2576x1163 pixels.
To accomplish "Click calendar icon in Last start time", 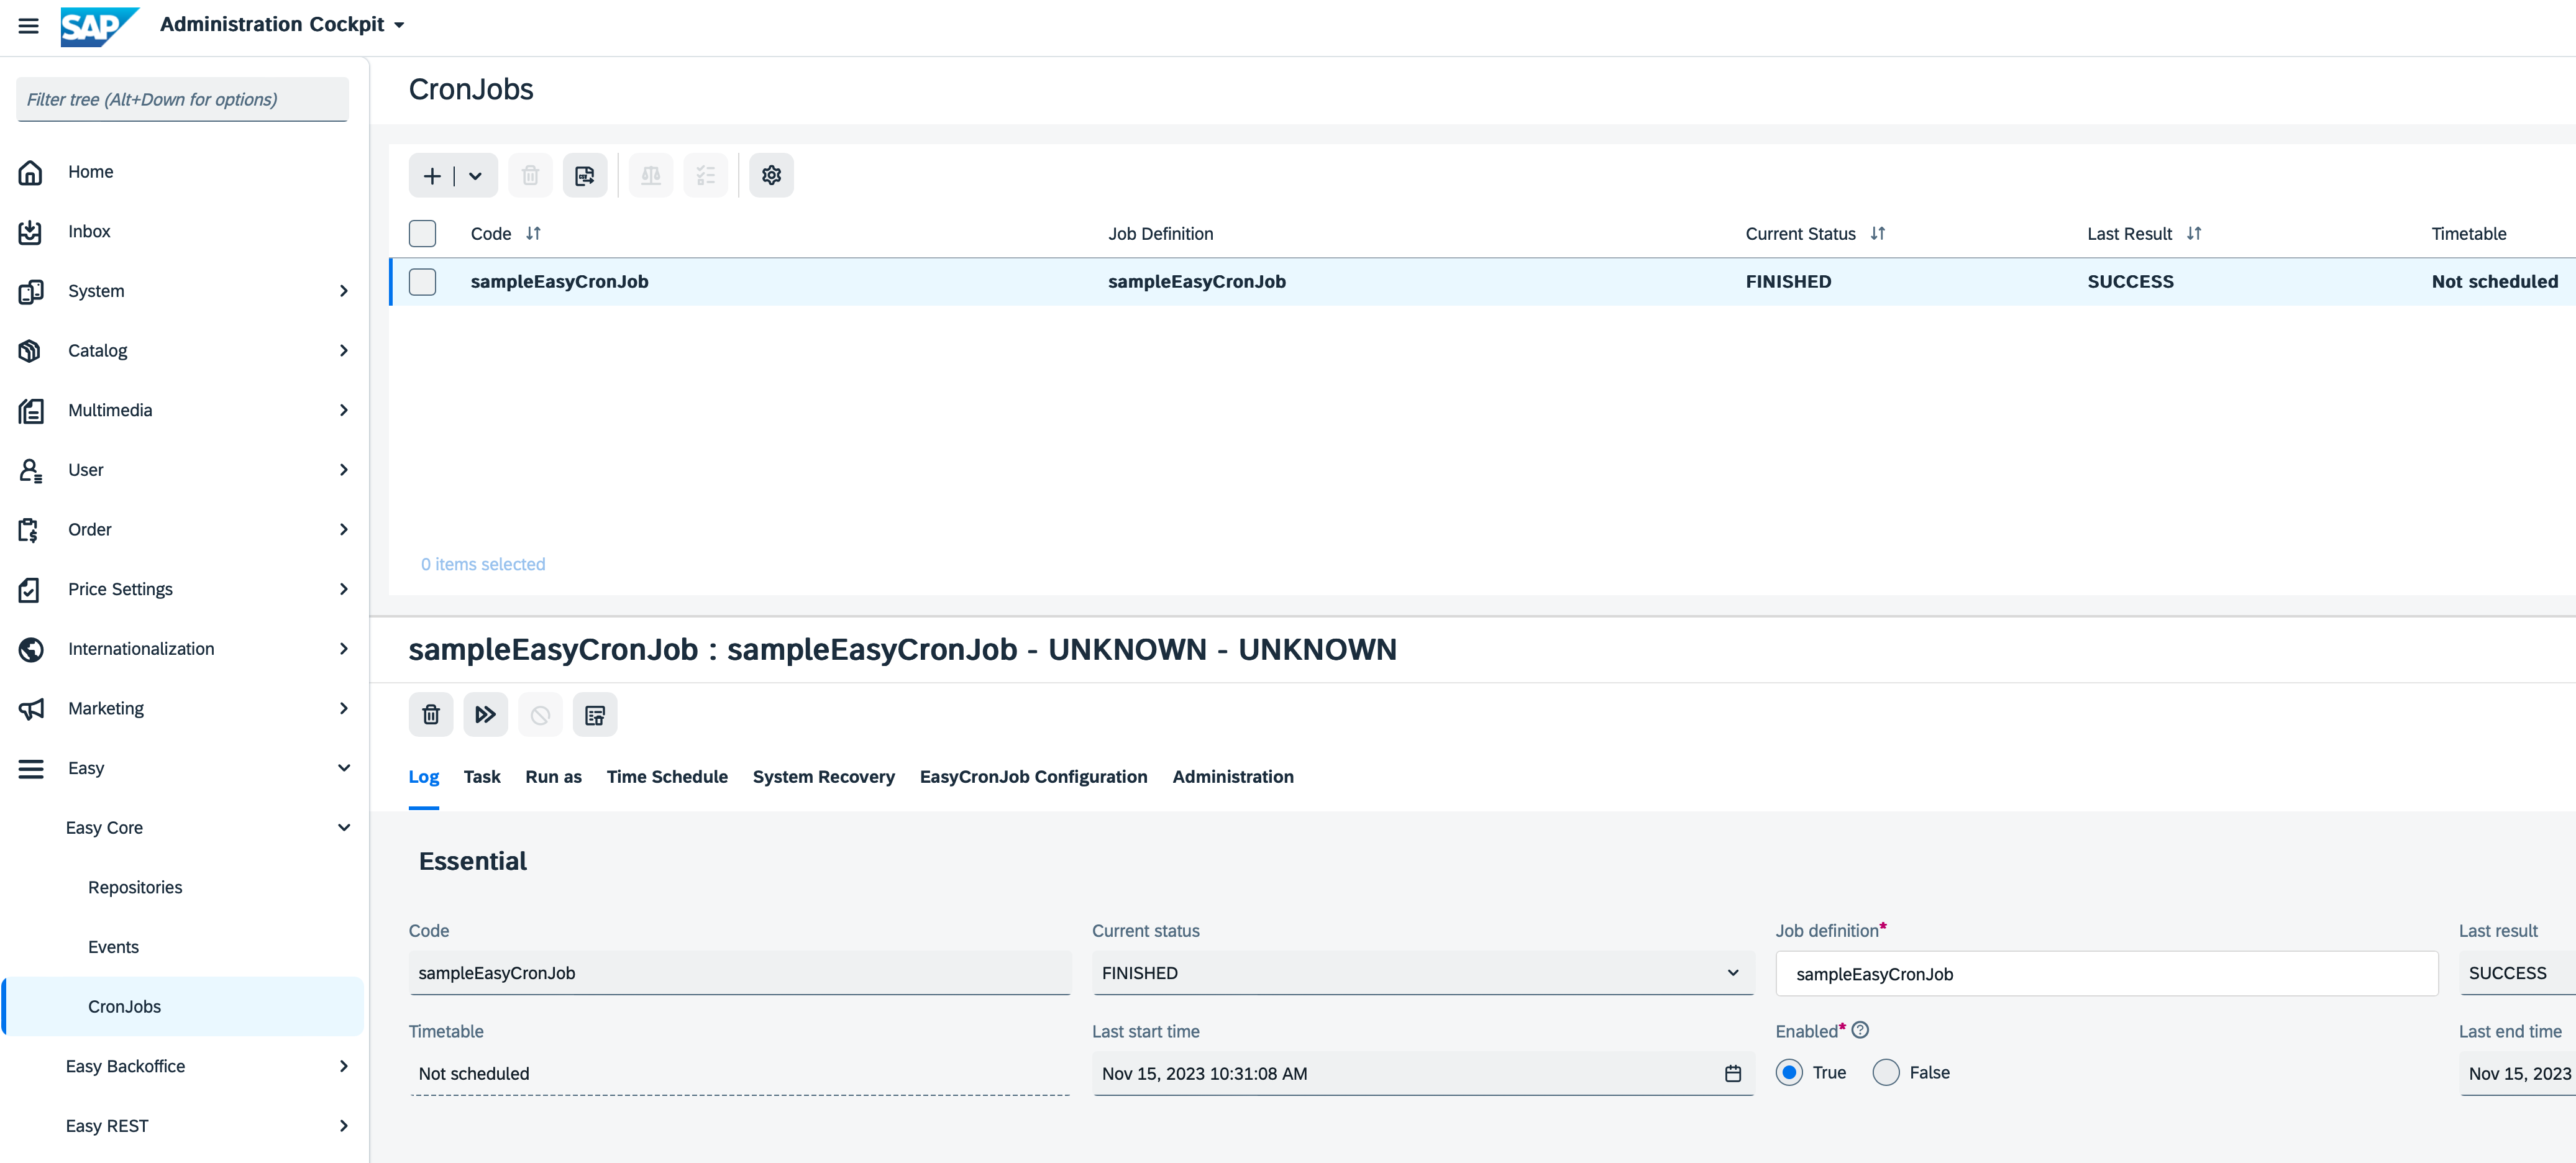I will tap(1733, 1073).
